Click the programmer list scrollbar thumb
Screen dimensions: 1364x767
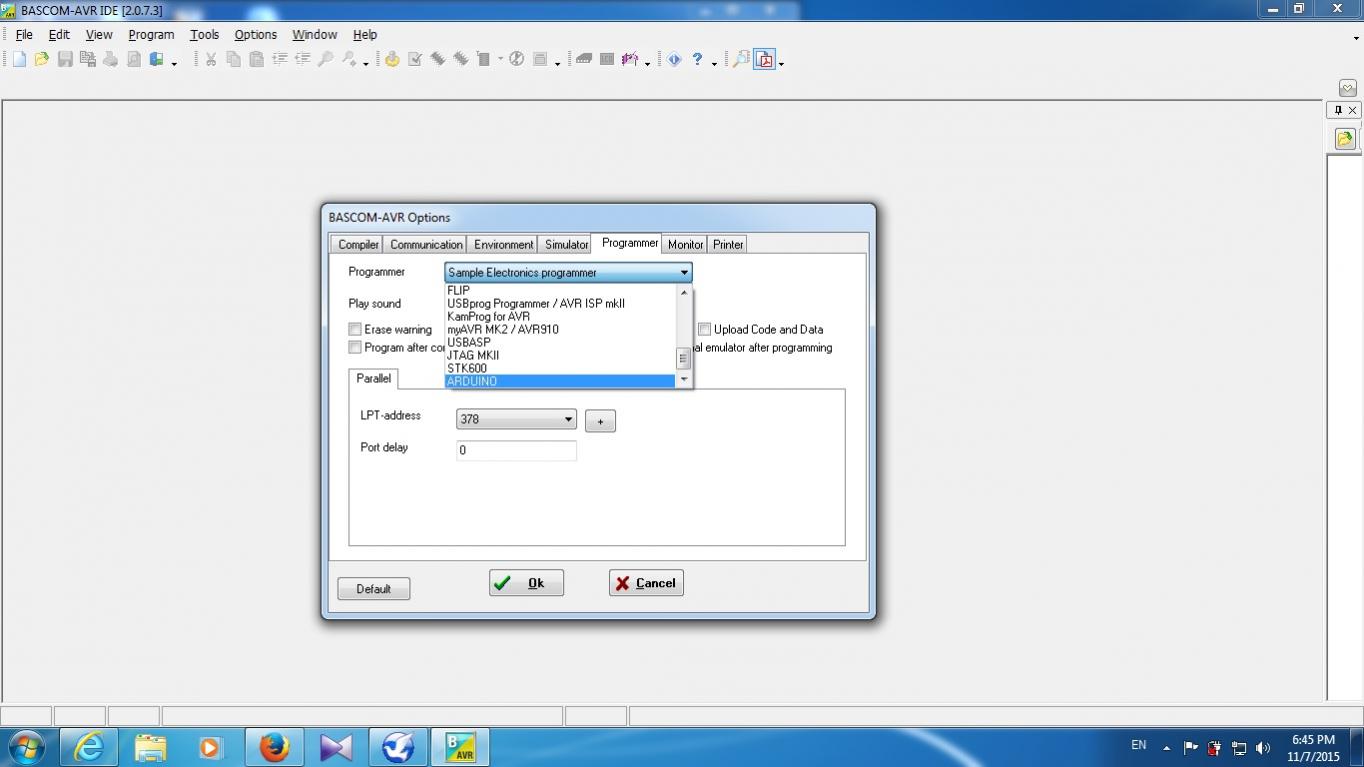pos(684,358)
